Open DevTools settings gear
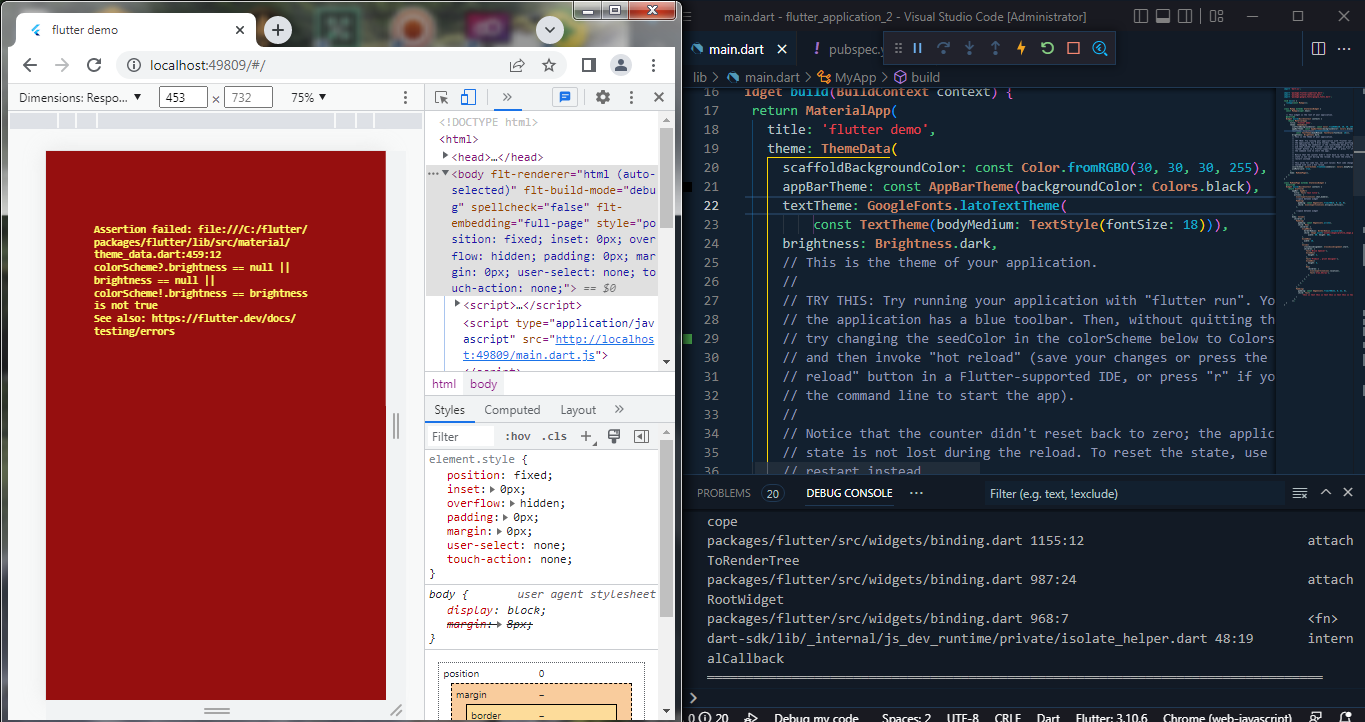1365x722 pixels. coord(603,97)
